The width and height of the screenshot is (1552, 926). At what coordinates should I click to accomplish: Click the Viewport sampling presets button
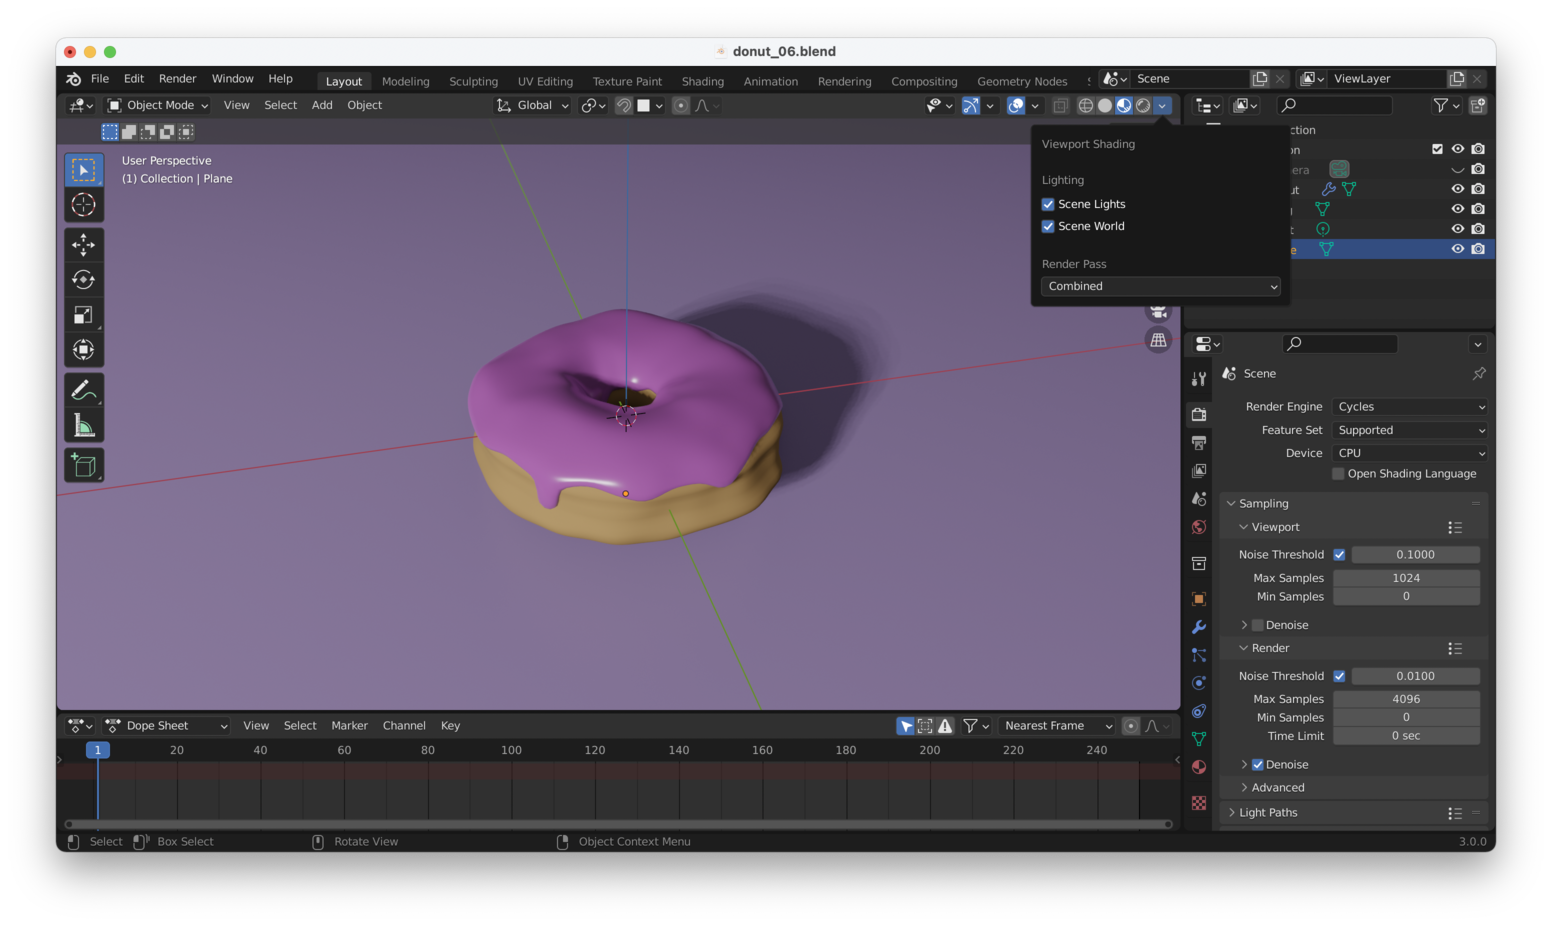[x=1455, y=527]
